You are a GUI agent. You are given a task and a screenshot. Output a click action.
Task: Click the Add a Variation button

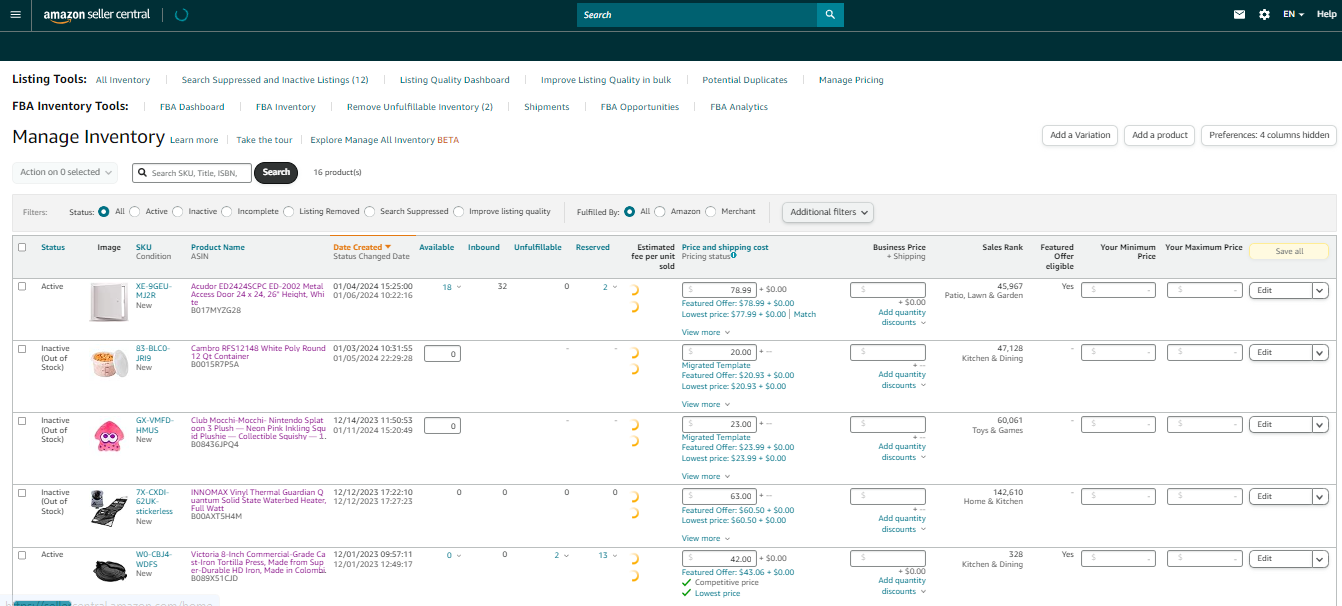point(1080,135)
